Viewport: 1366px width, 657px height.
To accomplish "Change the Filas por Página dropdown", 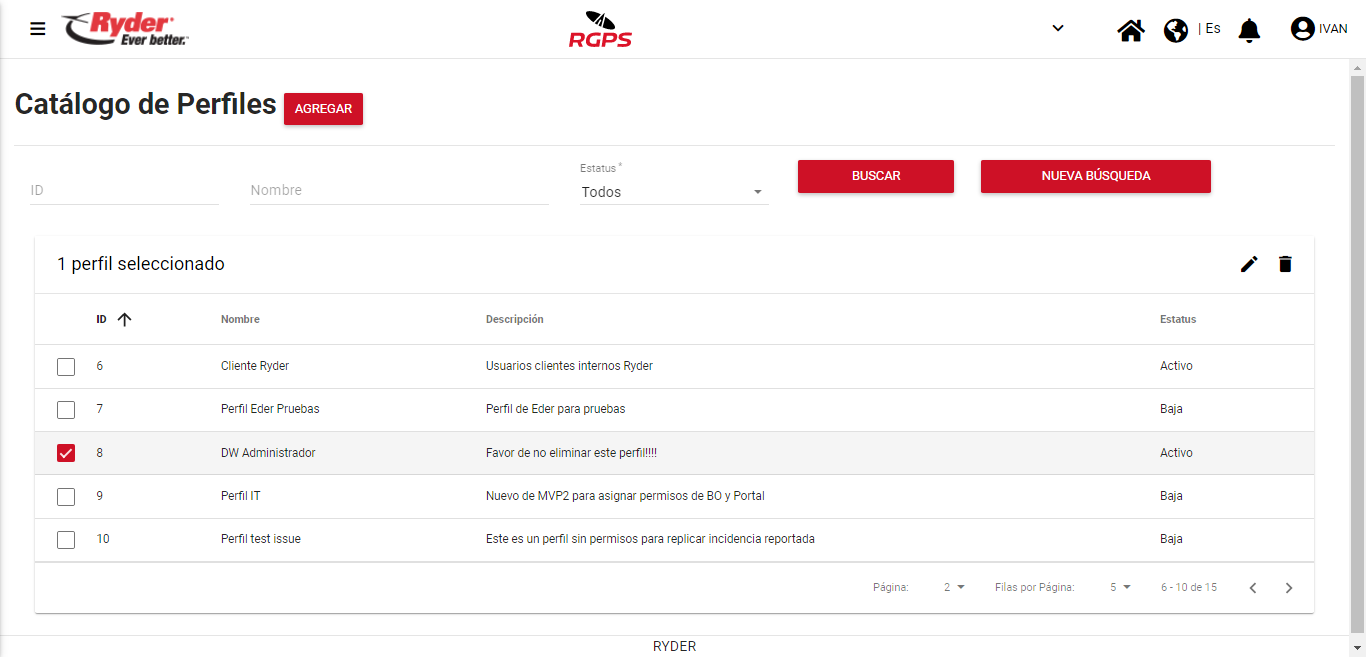I will click(1120, 588).
